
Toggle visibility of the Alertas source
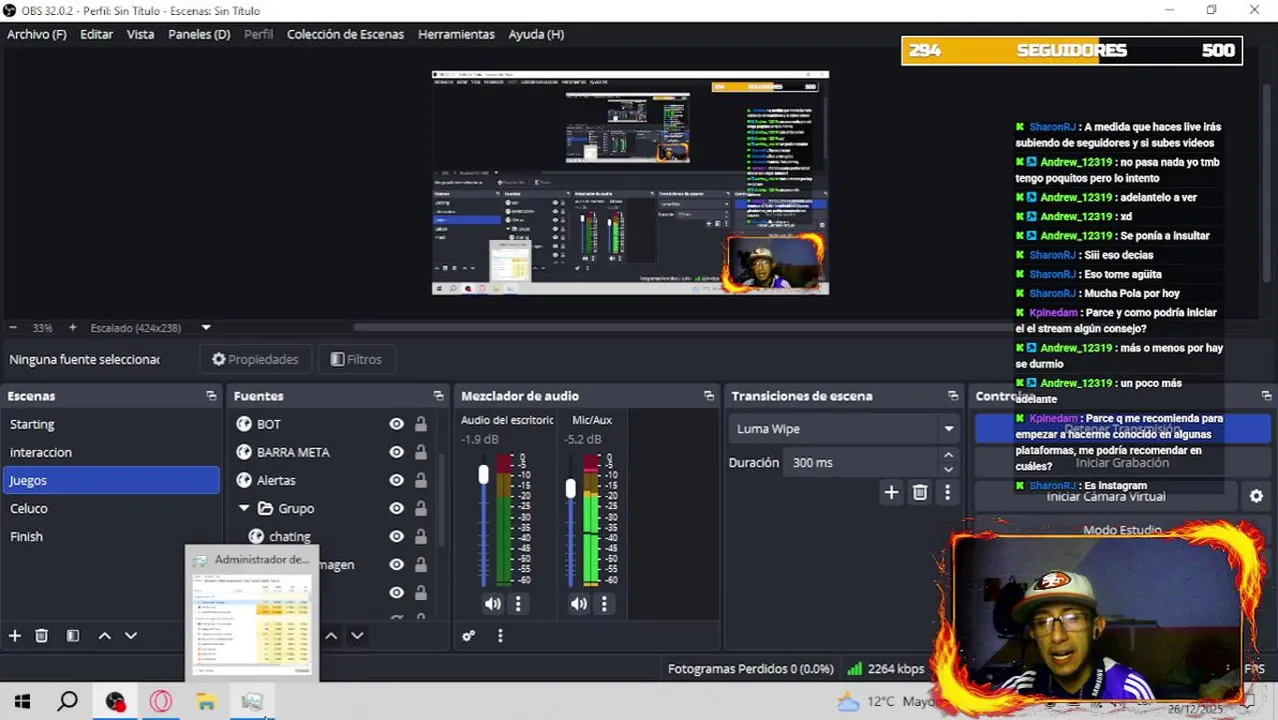396,480
